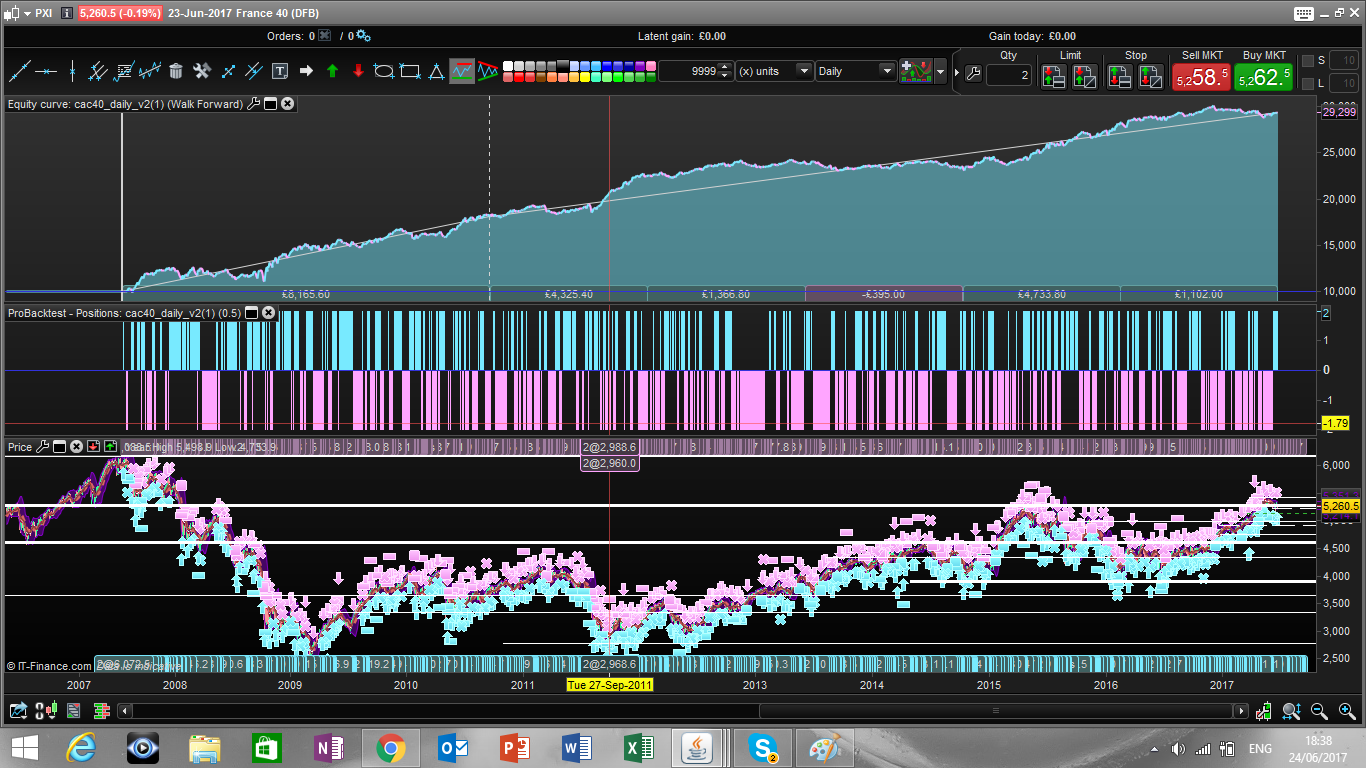Image resolution: width=1366 pixels, height=768 pixels.
Task: Click the Buy MKT button
Action: click(x=1263, y=76)
